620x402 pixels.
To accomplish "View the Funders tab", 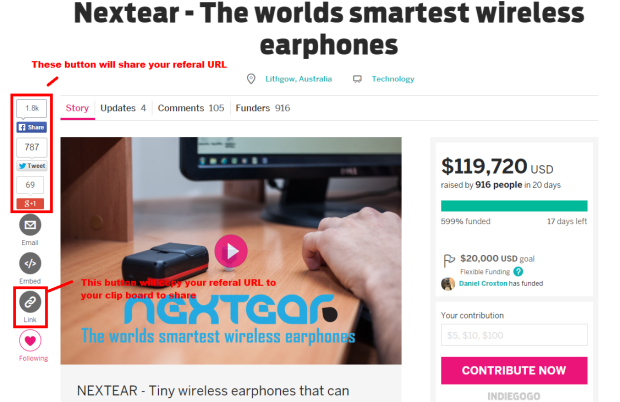I will (263, 108).
